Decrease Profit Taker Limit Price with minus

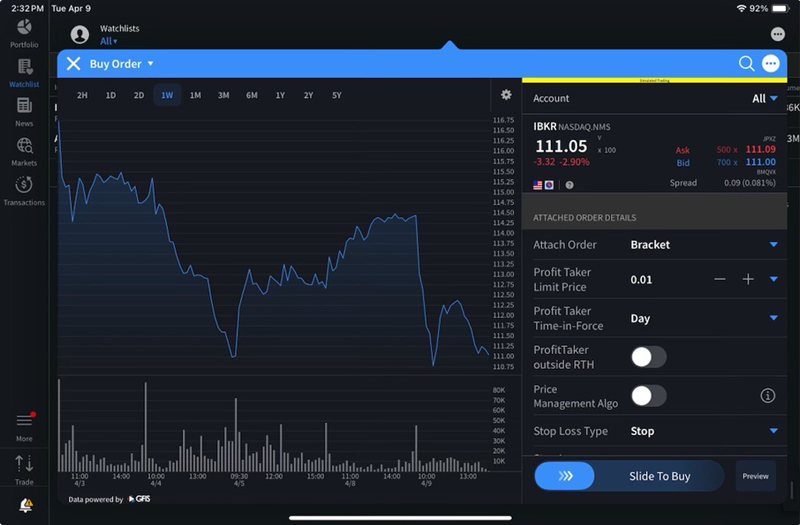coord(720,279)
